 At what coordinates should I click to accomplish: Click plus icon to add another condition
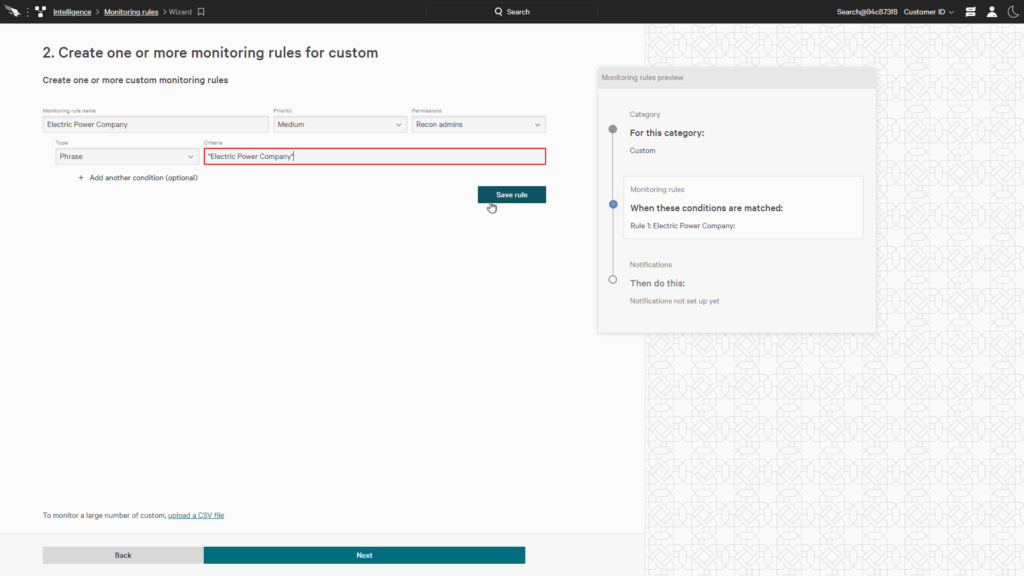point(81,178)
